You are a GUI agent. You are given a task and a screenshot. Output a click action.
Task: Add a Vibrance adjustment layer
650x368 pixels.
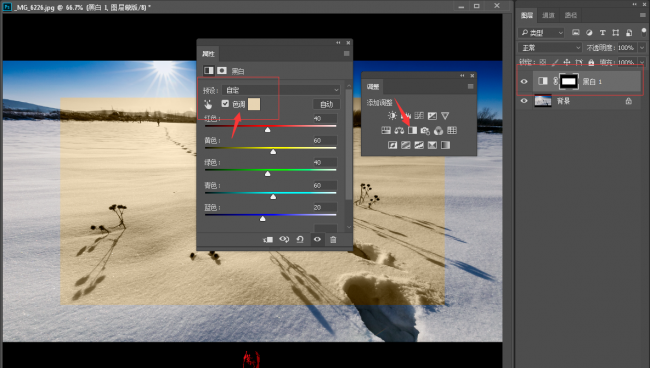pyautogui.click(x=445, y=116)
